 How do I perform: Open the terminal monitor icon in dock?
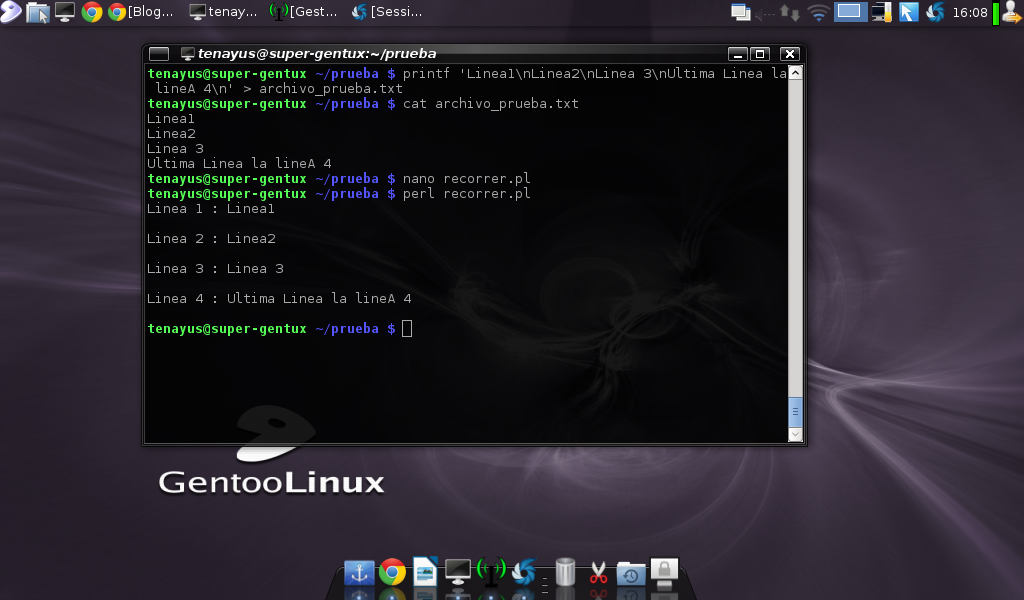458,572
